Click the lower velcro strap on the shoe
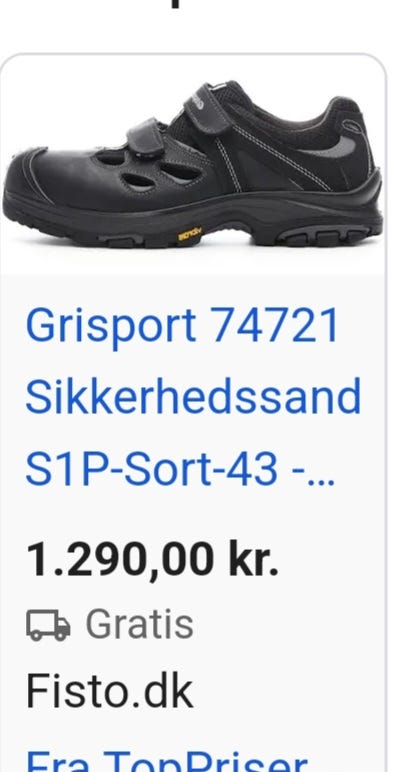The image size is (403, 772). coord(146,138)
